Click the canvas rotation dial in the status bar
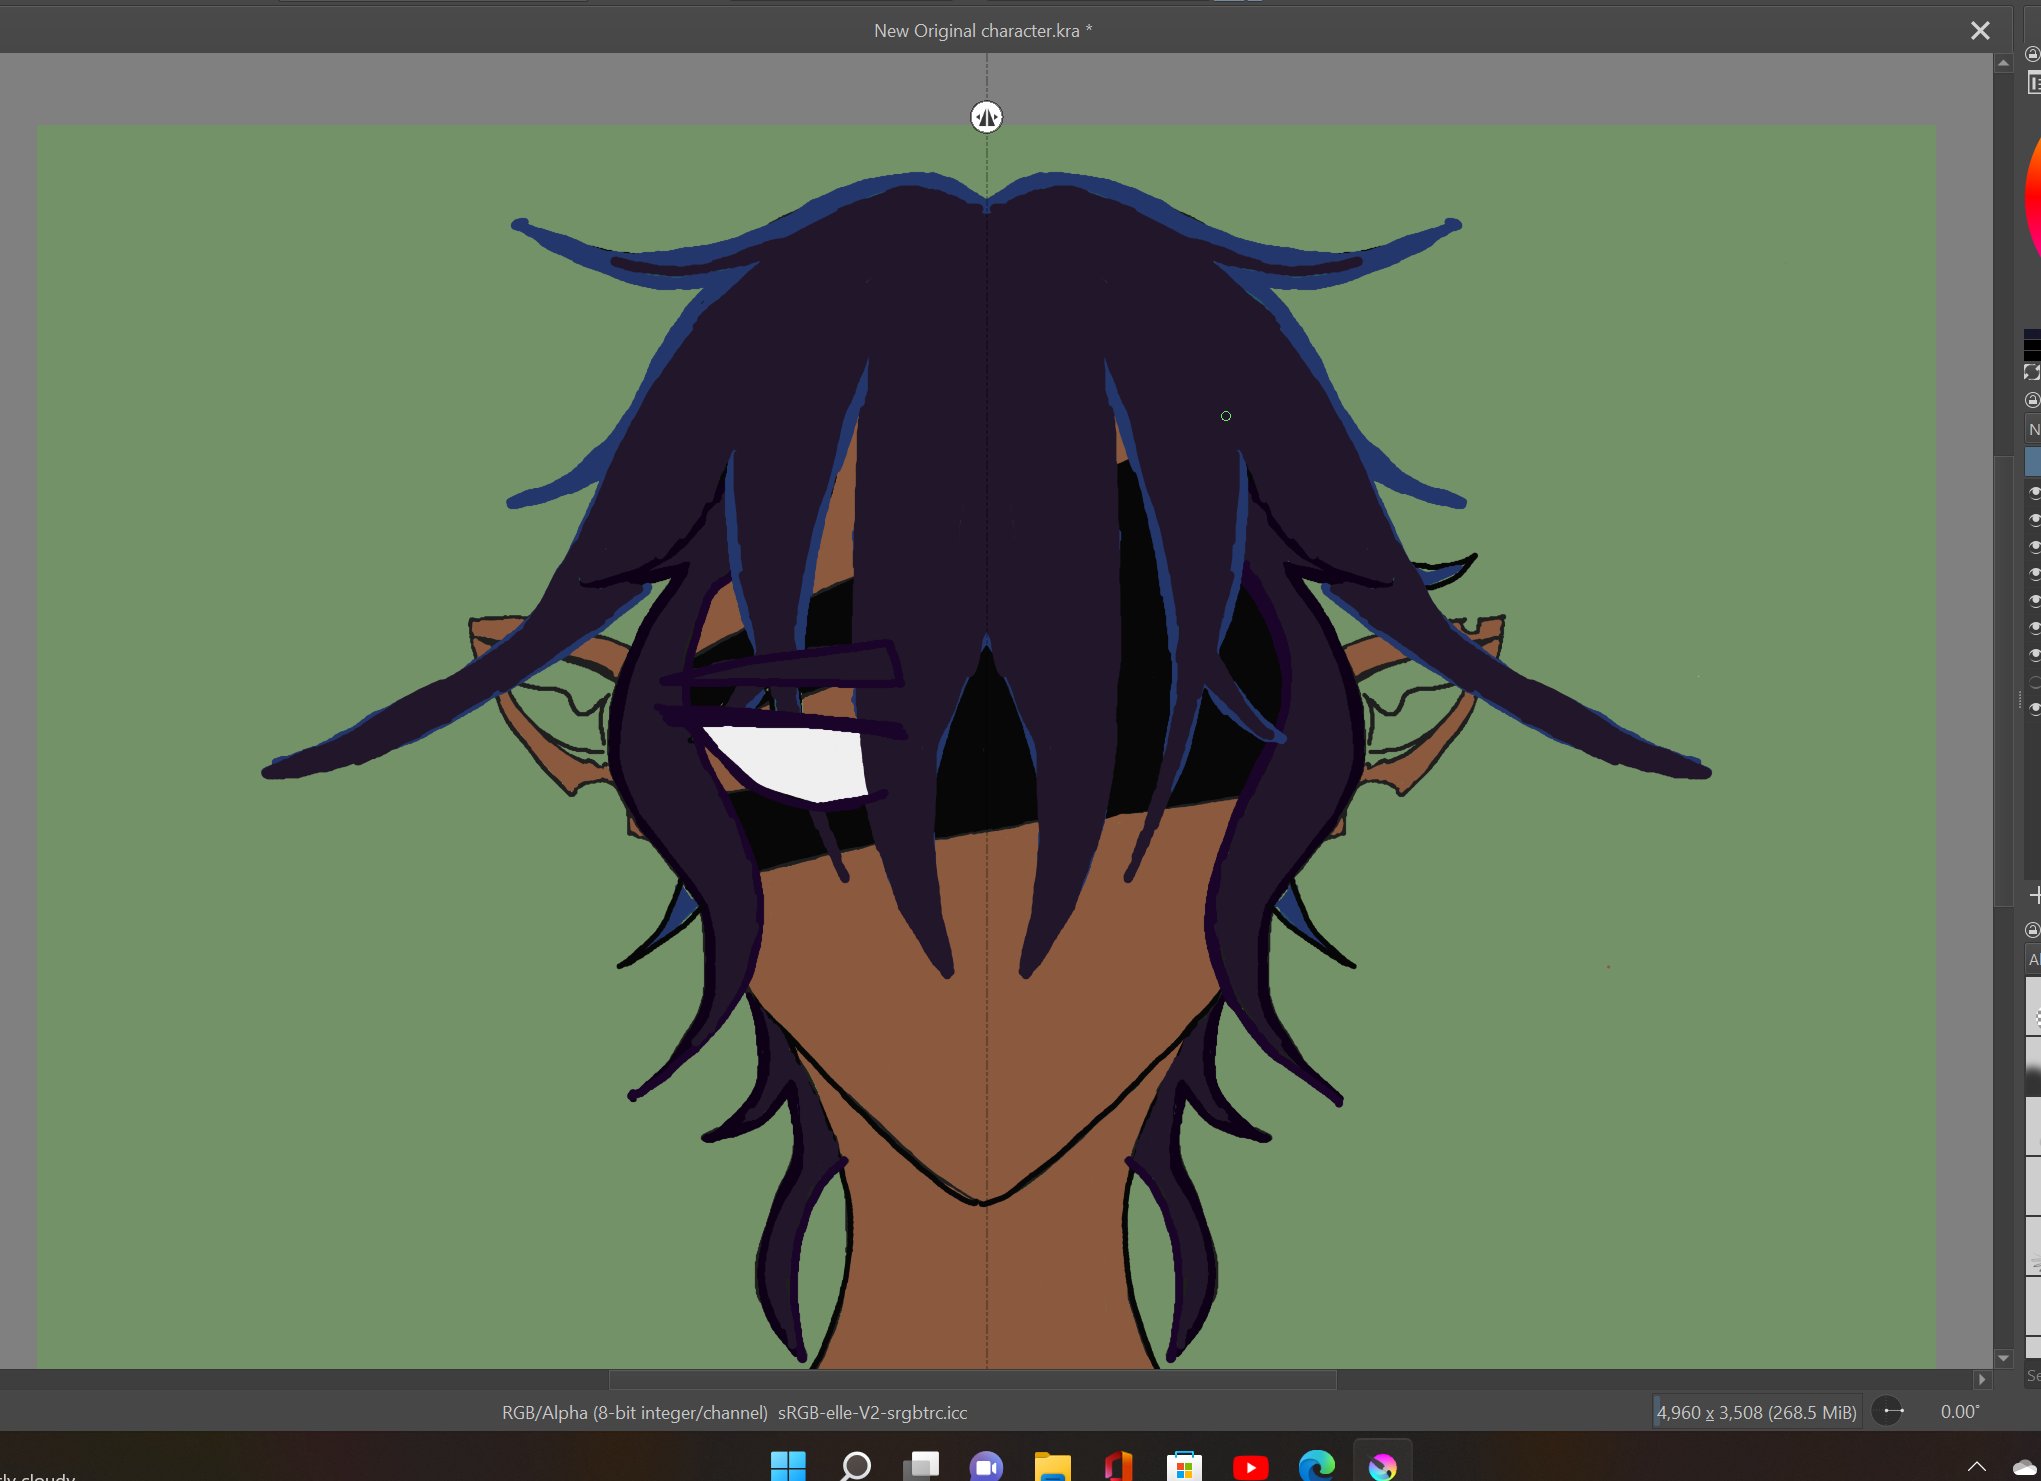 pyautogui.click(x=1888, y=1411)
